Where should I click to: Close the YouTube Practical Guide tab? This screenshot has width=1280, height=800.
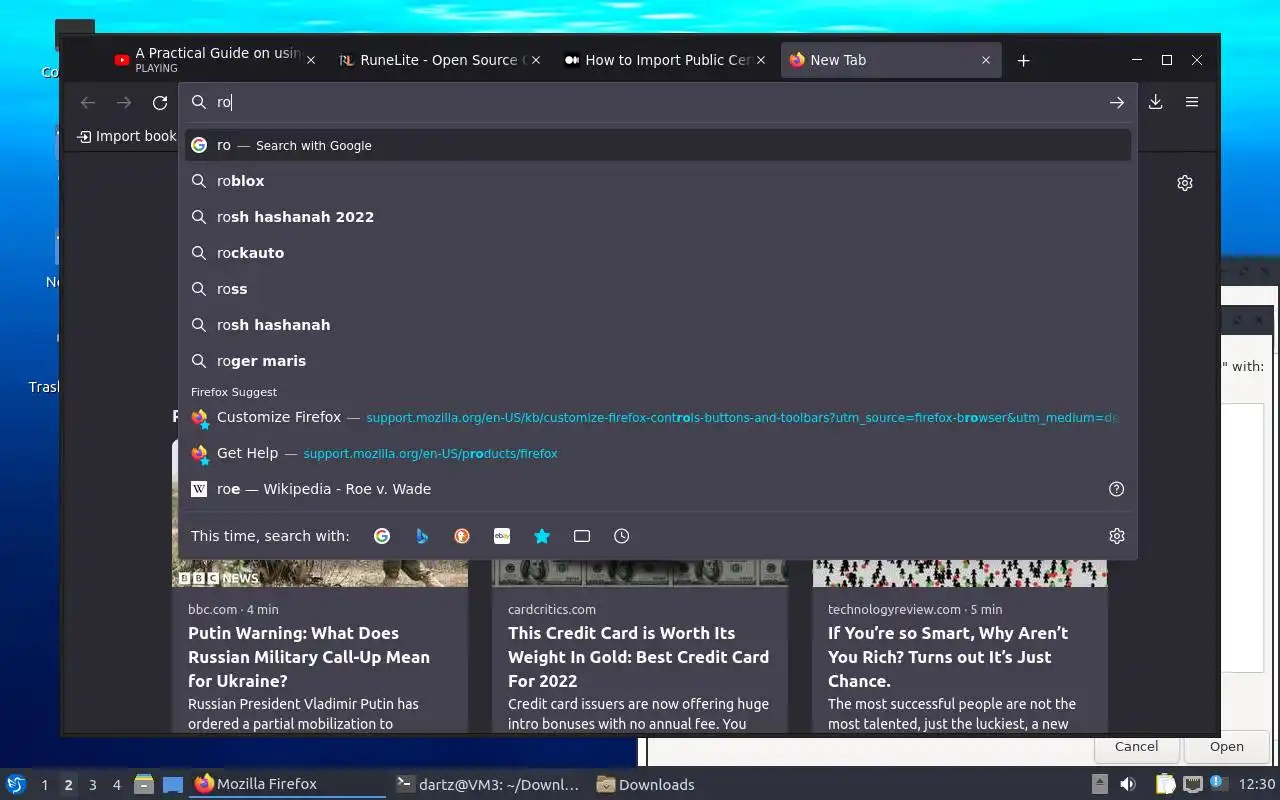[310, 60]
